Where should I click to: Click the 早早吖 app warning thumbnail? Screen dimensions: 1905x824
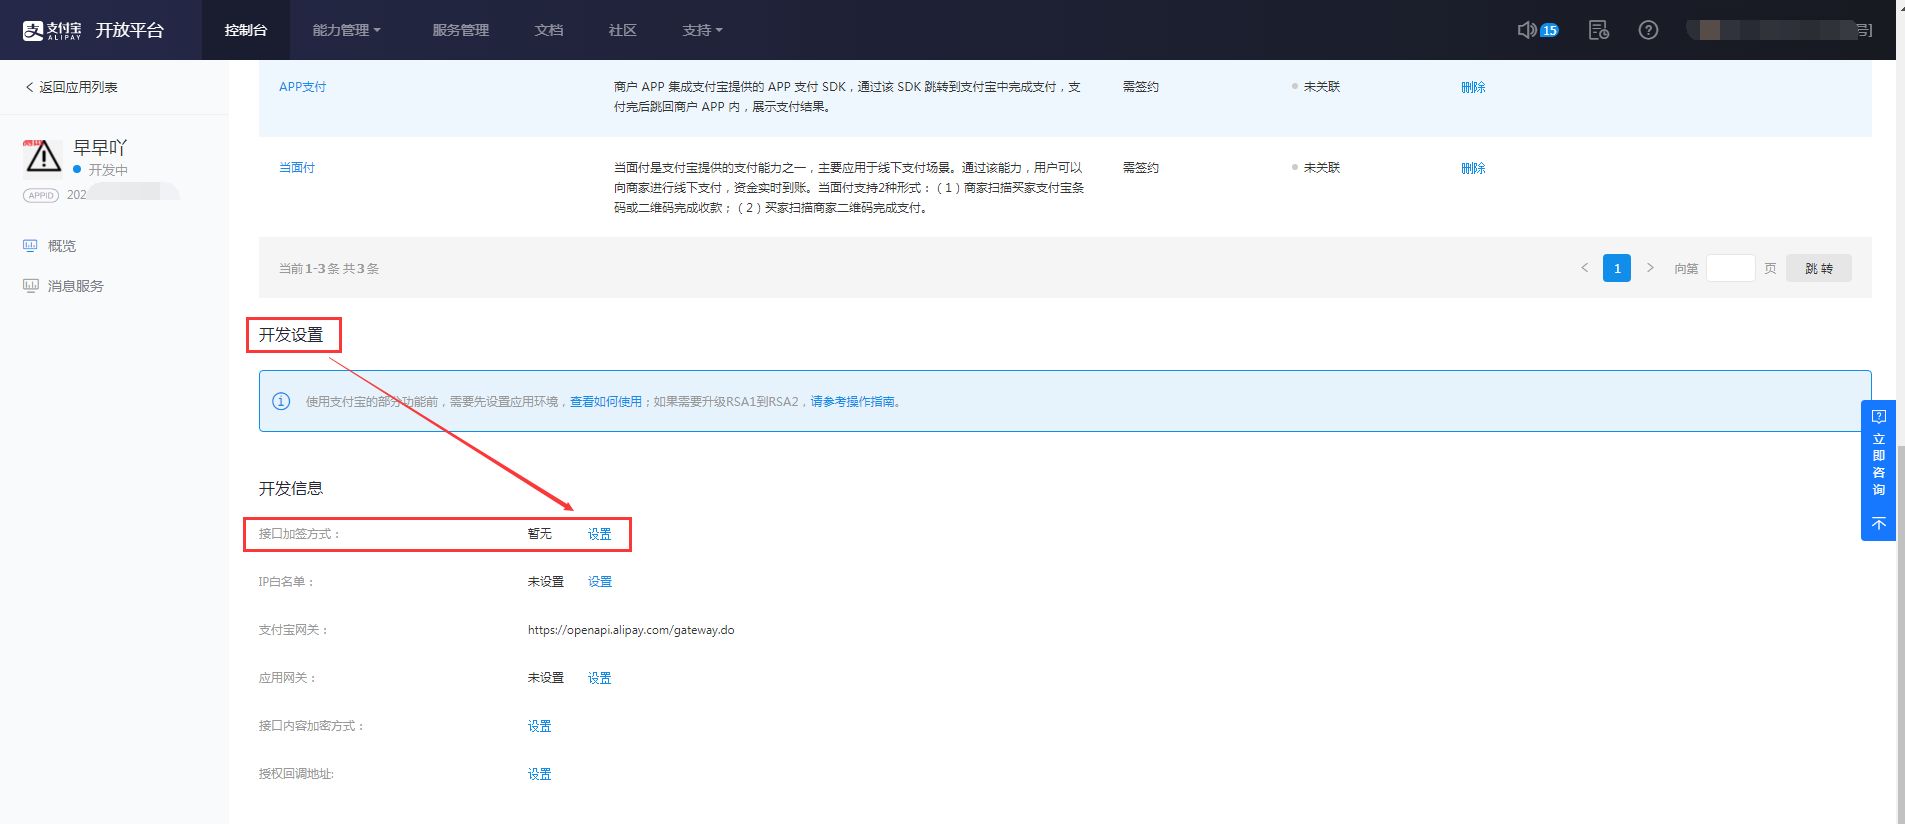coord(42,157)
